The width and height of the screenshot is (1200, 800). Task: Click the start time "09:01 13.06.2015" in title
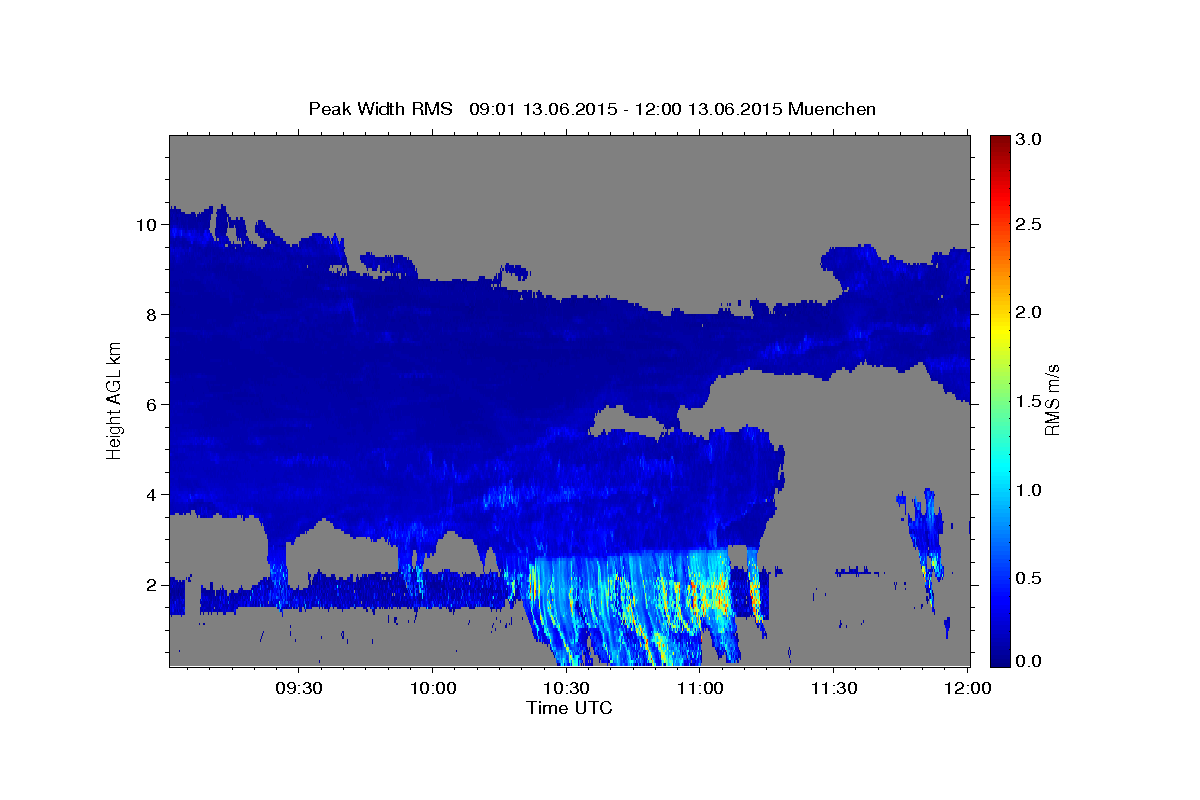[x=544, y=108]
